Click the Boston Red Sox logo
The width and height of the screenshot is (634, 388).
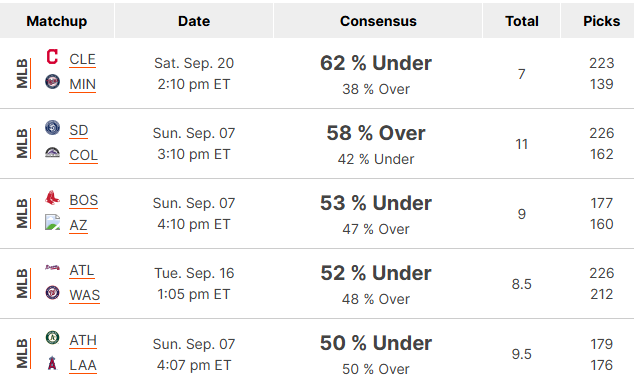coord(52,198)
